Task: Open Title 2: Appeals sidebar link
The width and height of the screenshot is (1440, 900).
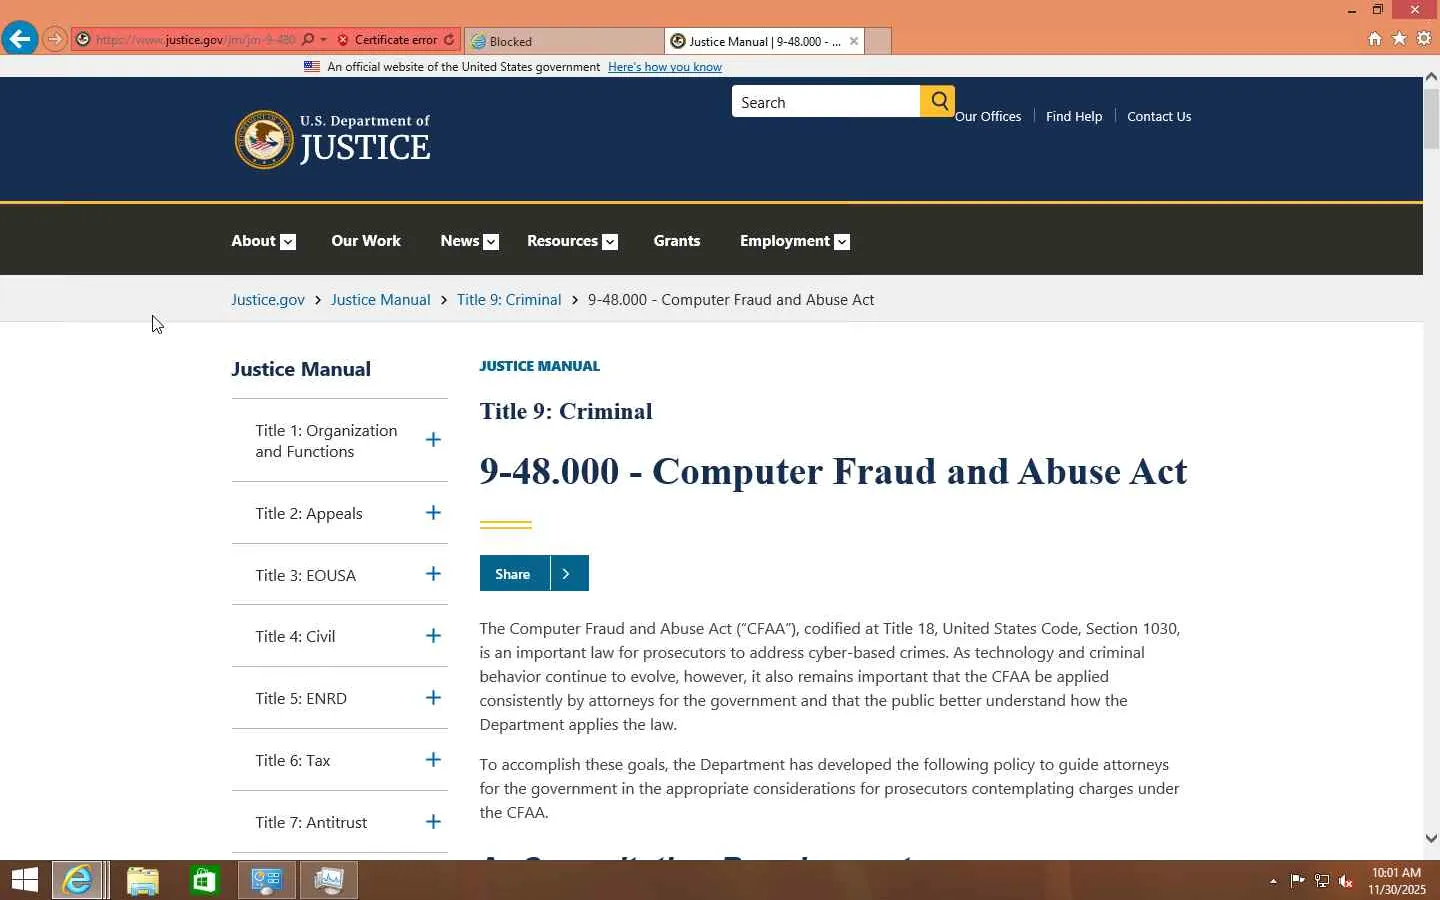Action: [x=309, y=514]
